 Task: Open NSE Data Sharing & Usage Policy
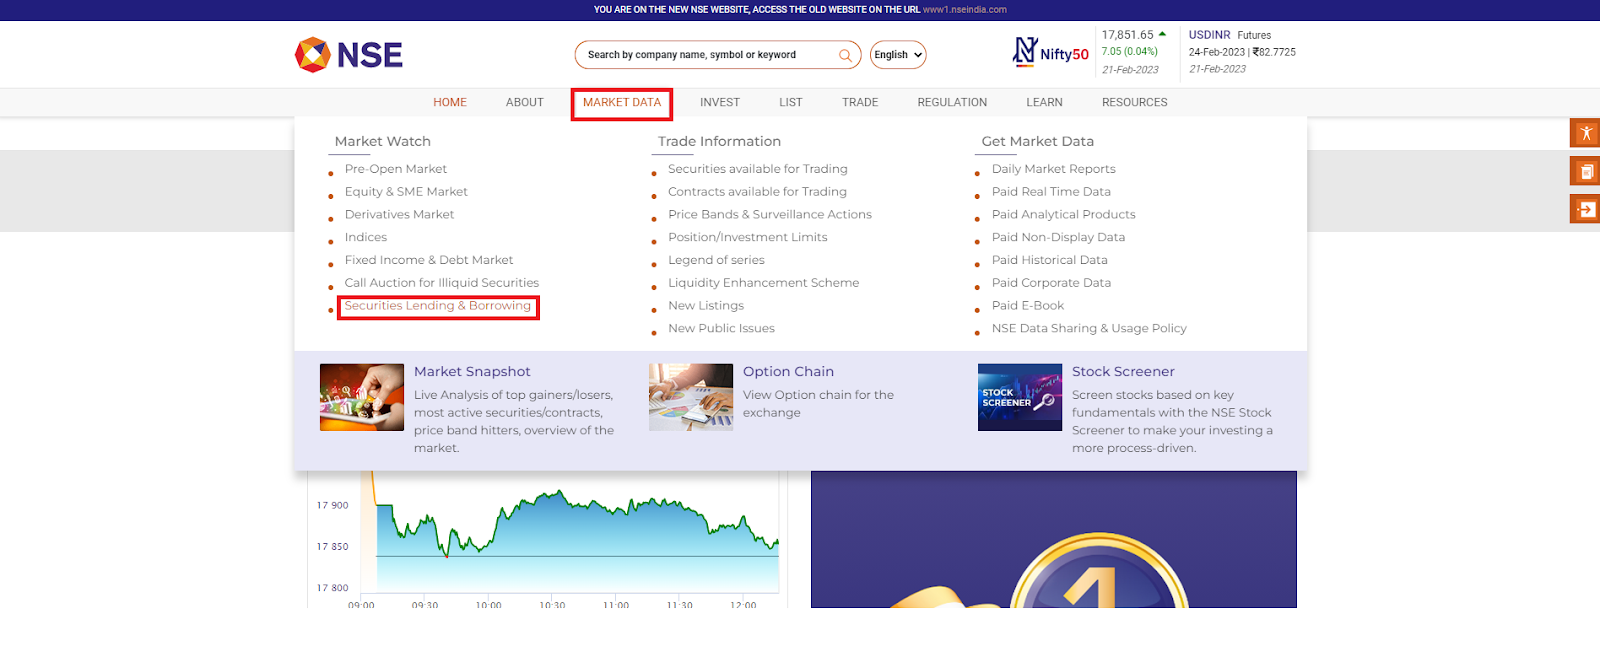pos(1089,329)
